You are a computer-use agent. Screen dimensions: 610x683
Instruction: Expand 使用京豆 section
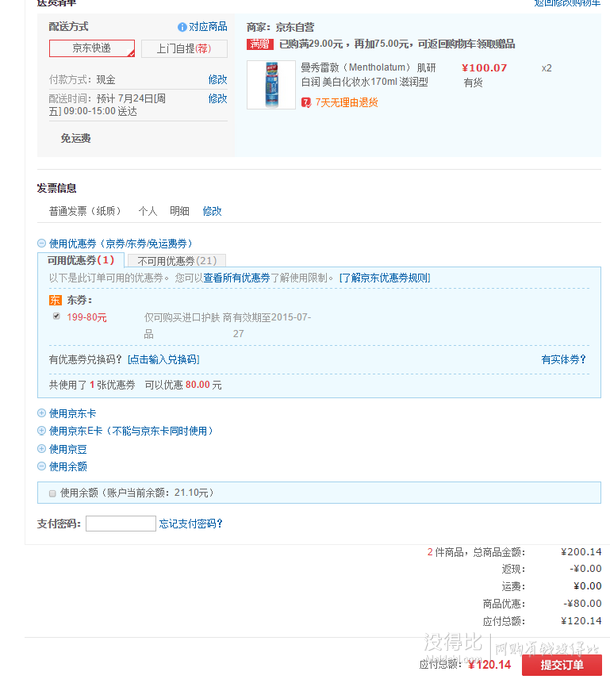click(42, 449)
